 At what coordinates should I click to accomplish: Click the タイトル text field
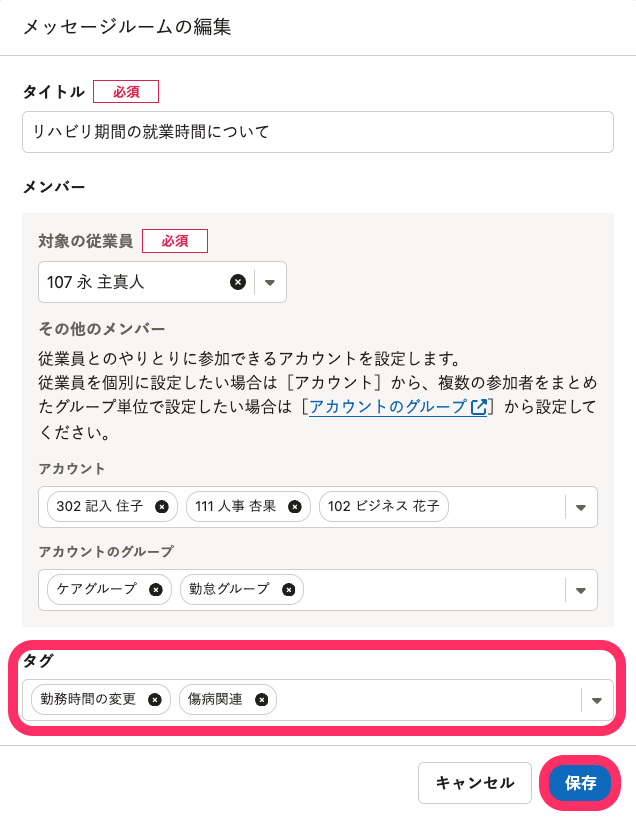(317, 132)
